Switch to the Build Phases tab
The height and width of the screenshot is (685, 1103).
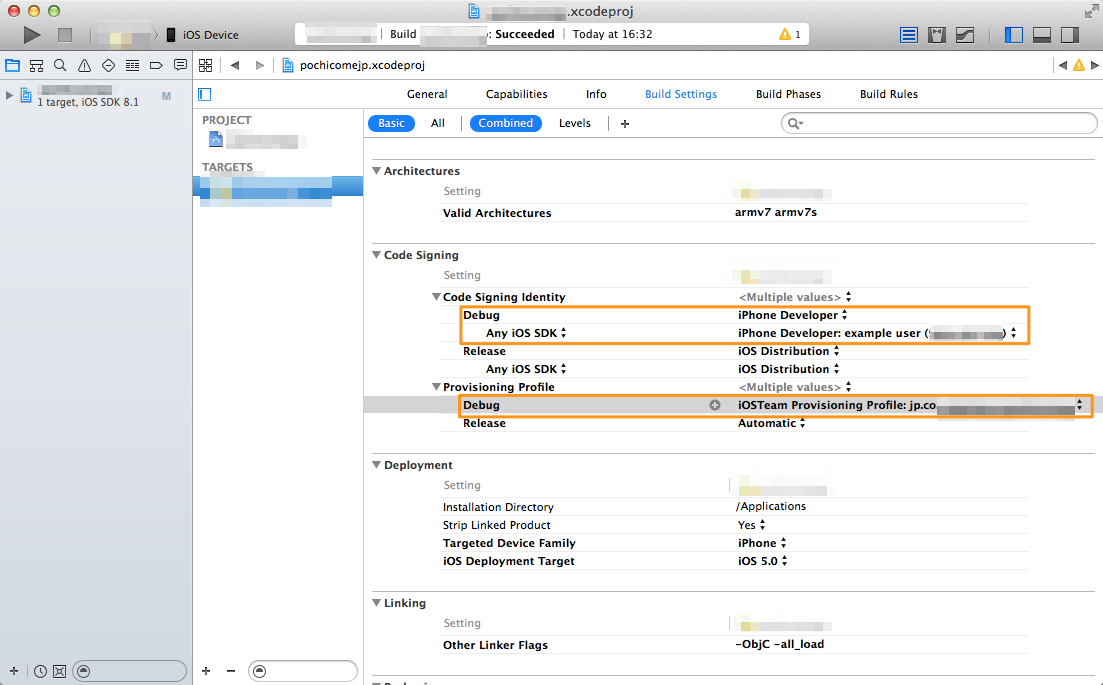[788, 94]
